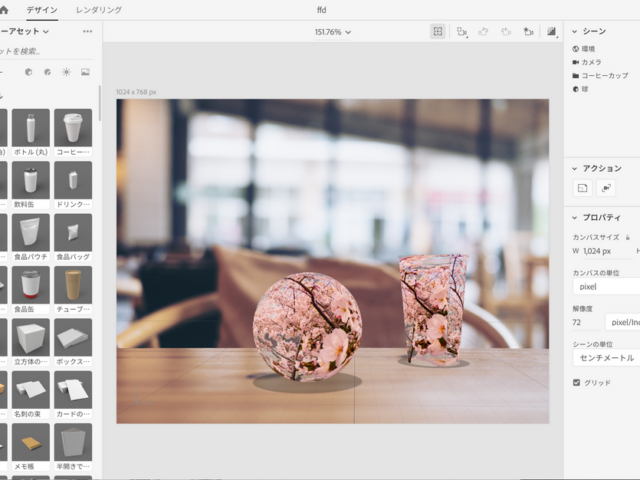This screenshot has height=480, width=640.
Task: Switch to the デザイン tab
Action: [42, 10]
